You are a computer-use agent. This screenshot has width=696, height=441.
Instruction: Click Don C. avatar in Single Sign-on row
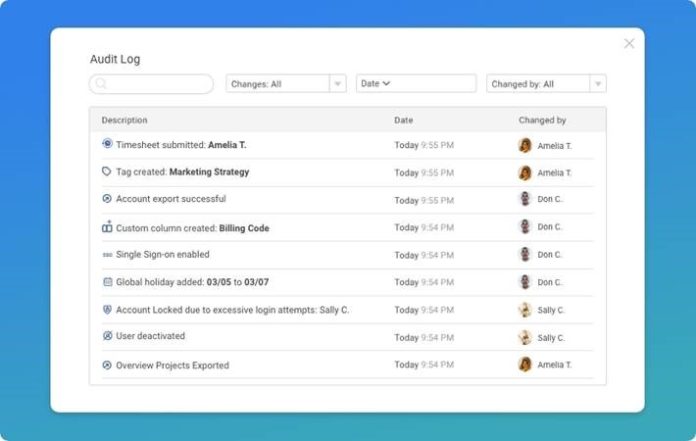tap(525, 254)
